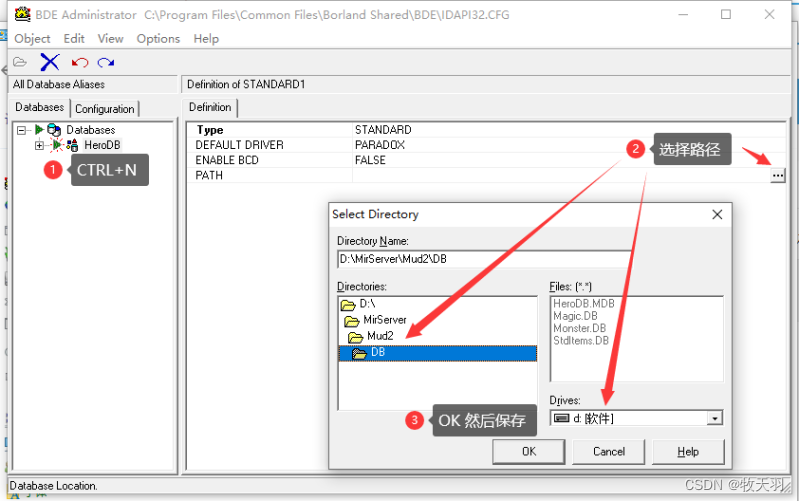The height and width of the screenshot is (501, 799).
Task: Select the Databases root node icon
Action: [x=54, y=130]
